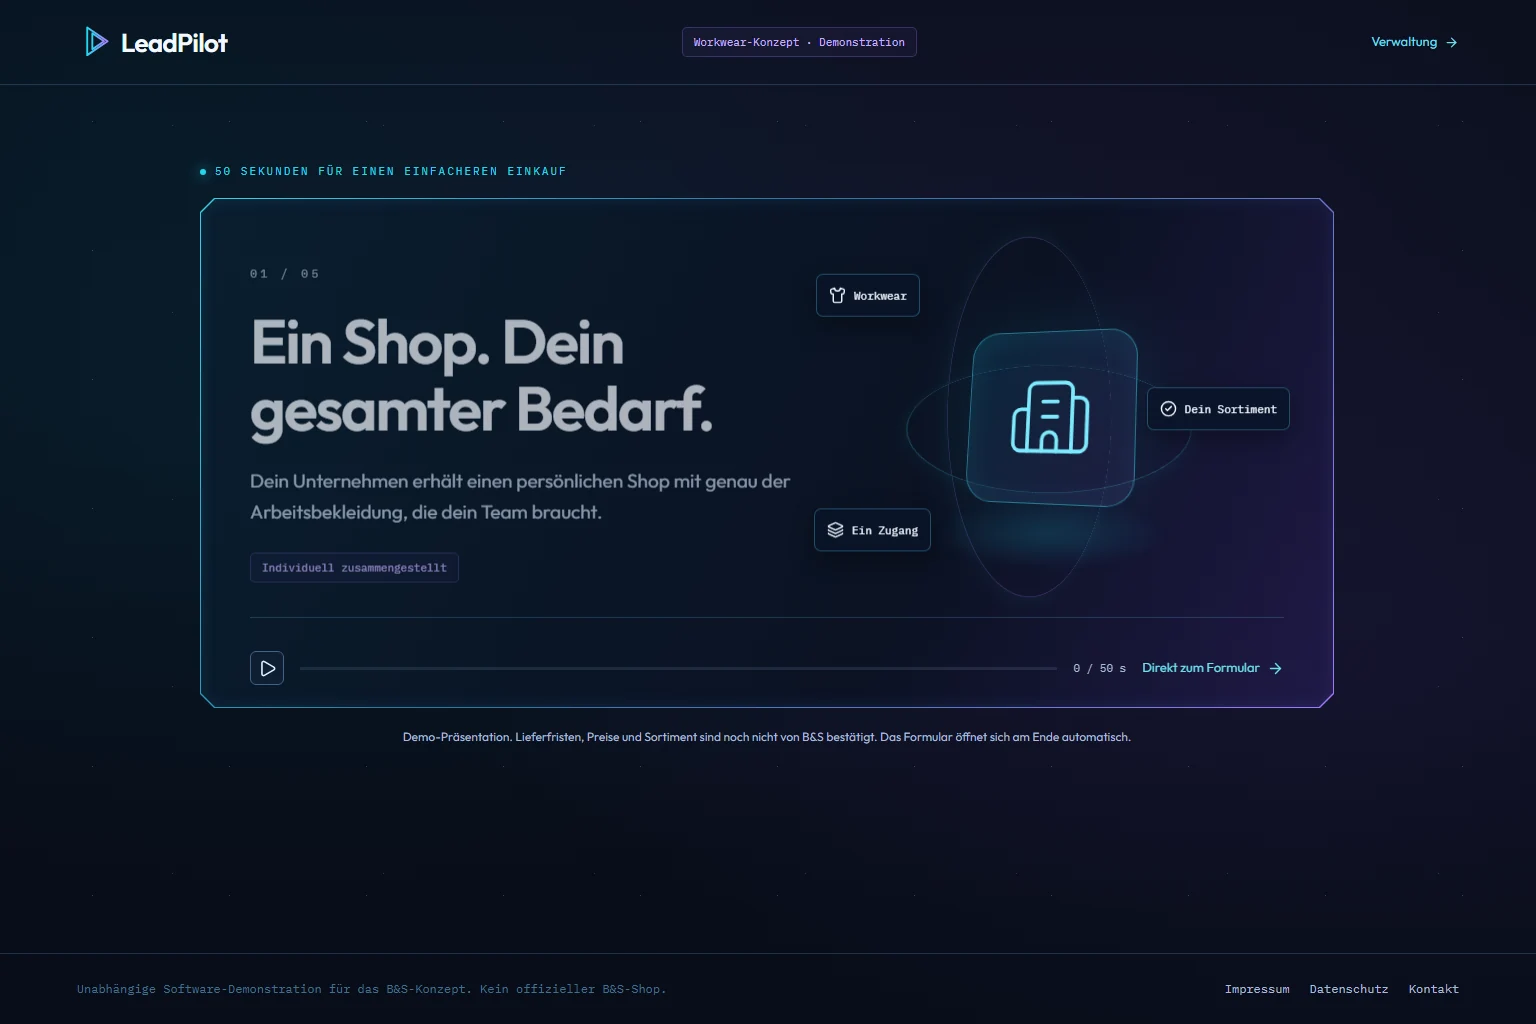Click the arrow next to Verwaltung
The height and width of the screenshot is (1024, 1536).
[1451, 43]
